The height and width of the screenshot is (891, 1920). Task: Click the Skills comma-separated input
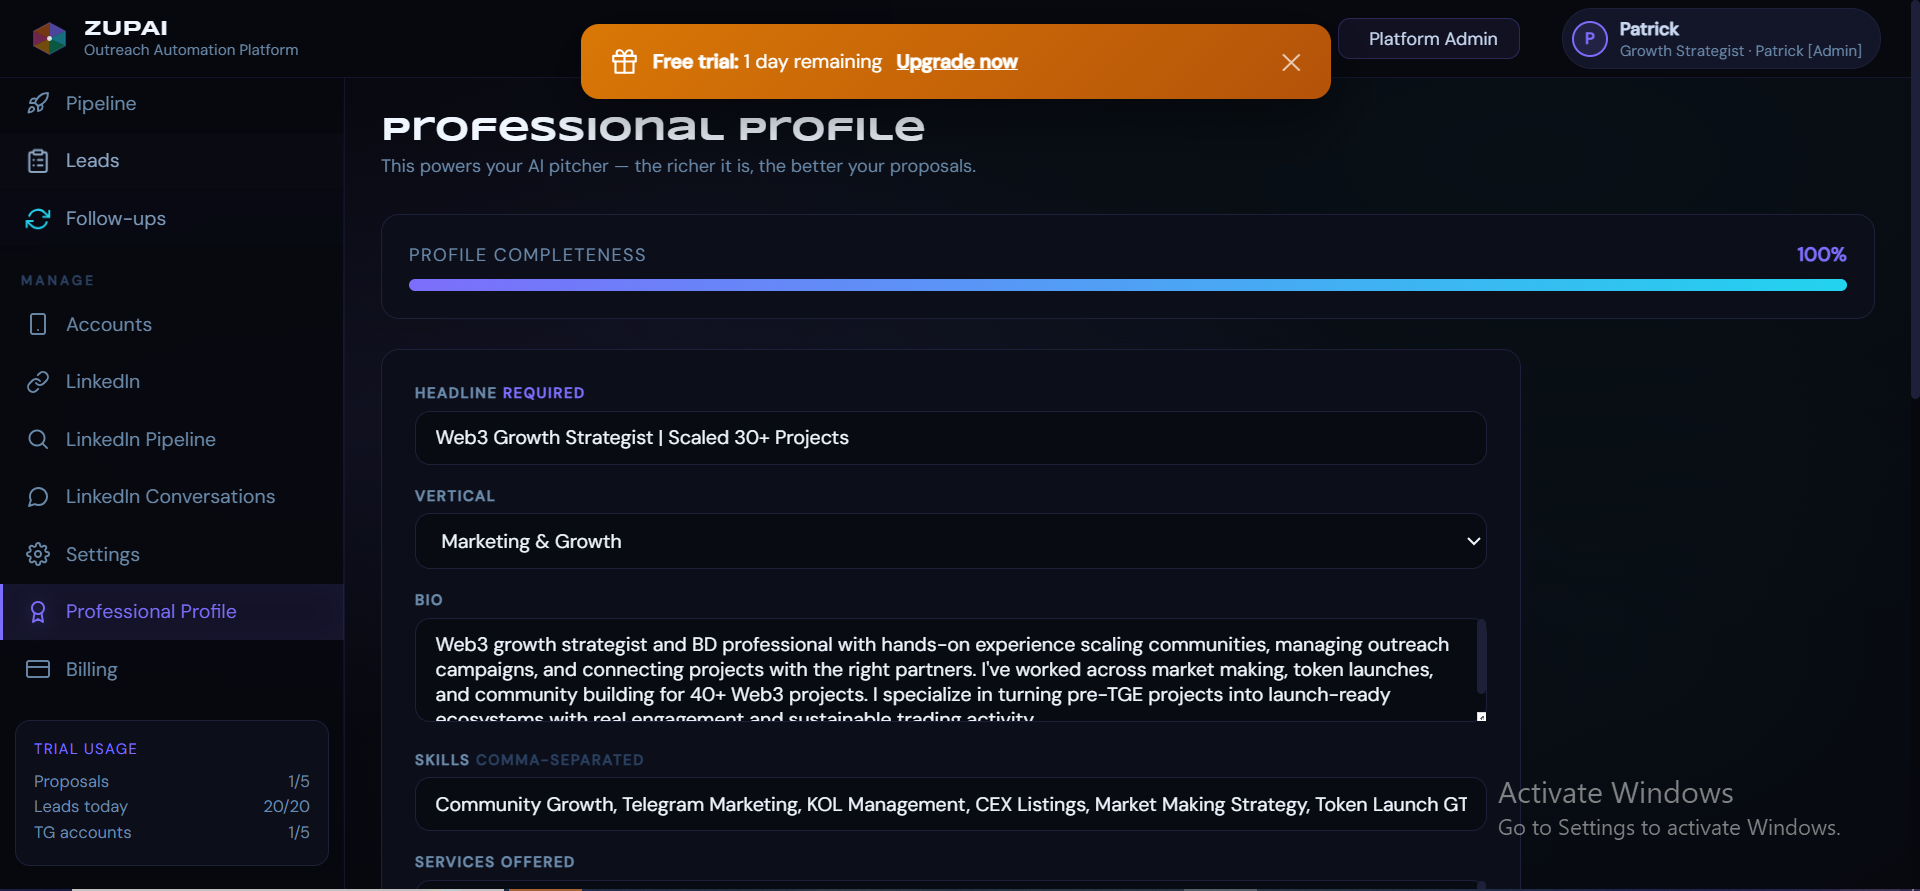pos(950,804)
